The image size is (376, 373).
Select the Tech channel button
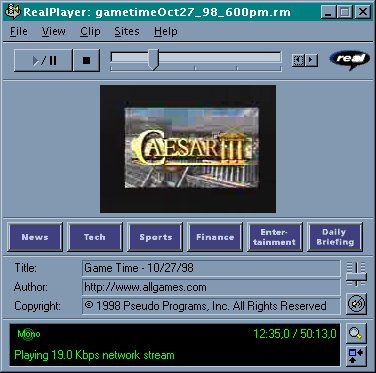95,237
